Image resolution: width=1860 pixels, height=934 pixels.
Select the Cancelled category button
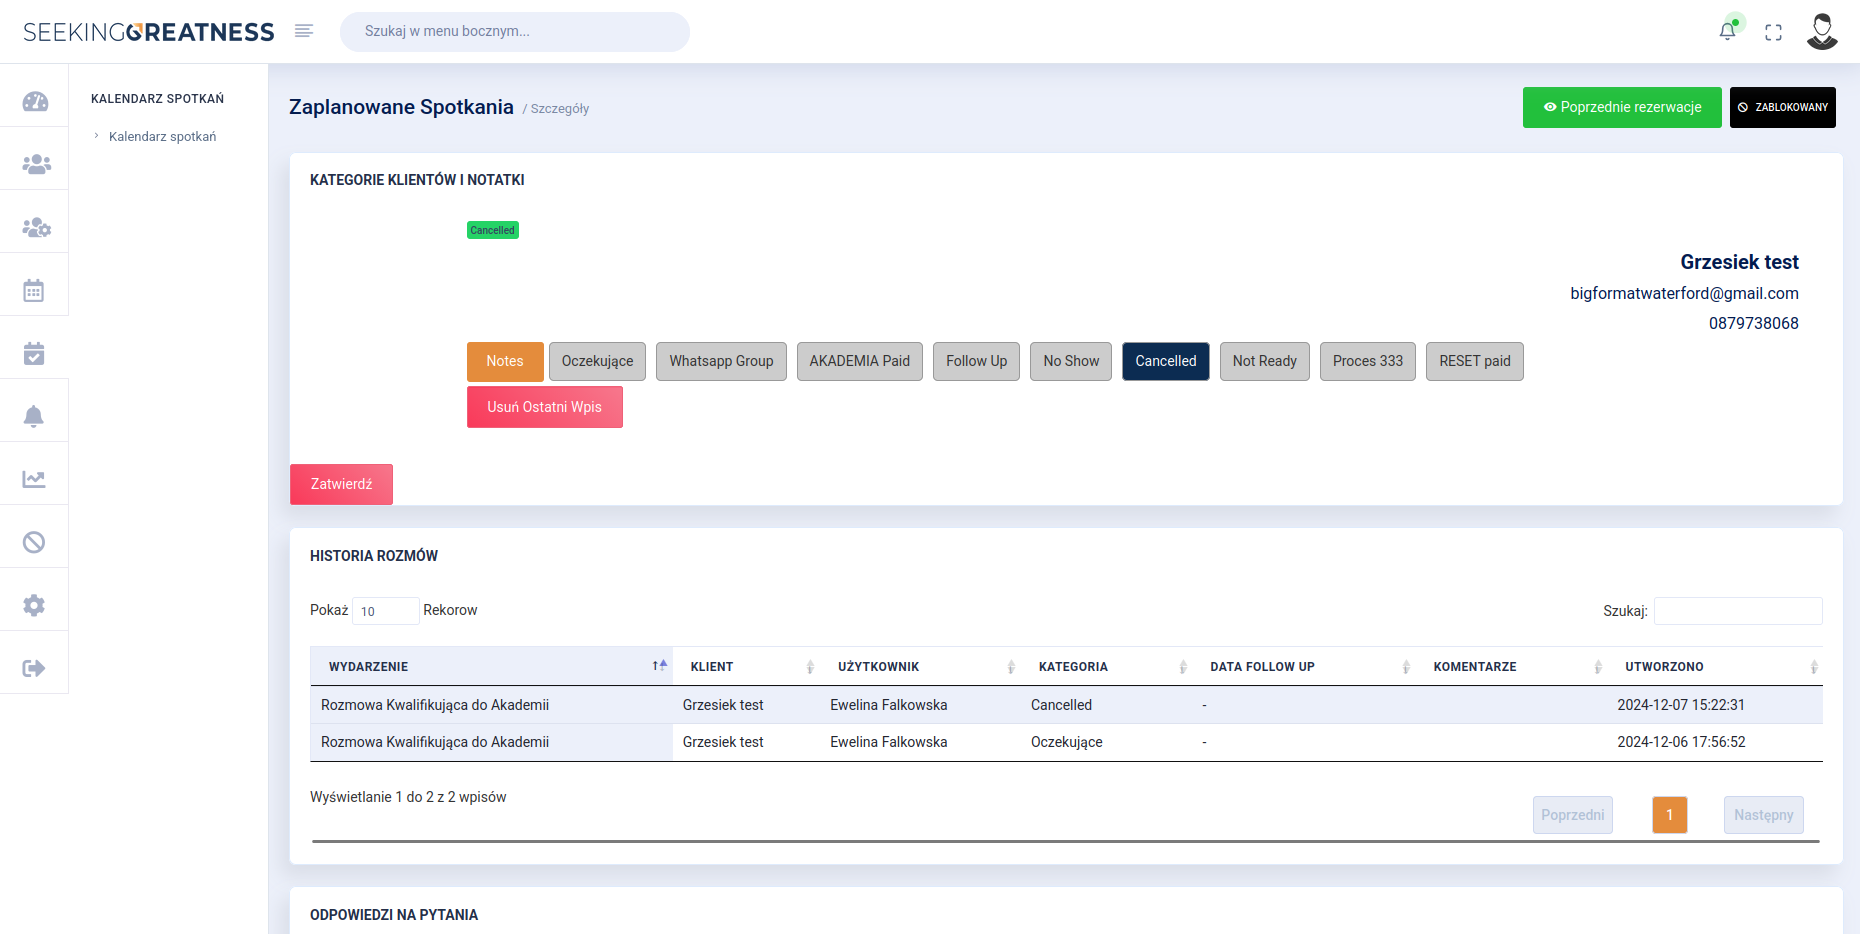tap(1165, 361)
